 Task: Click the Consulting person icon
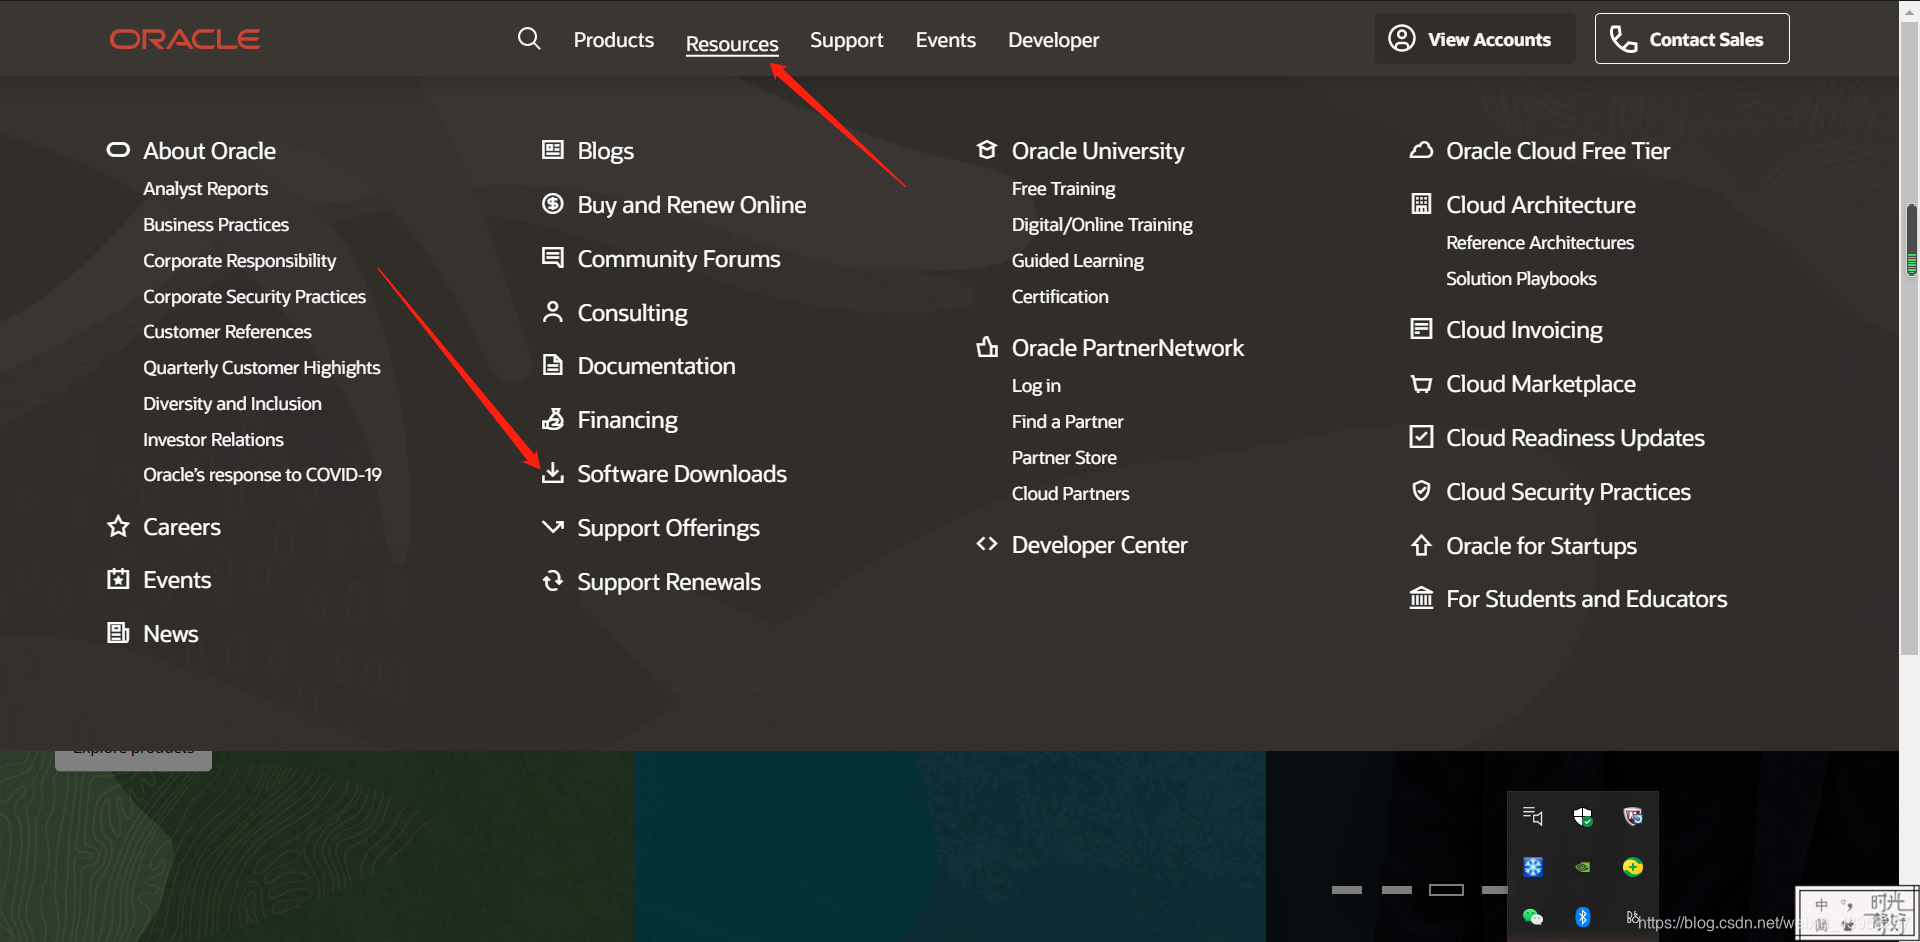pos(552,312)
